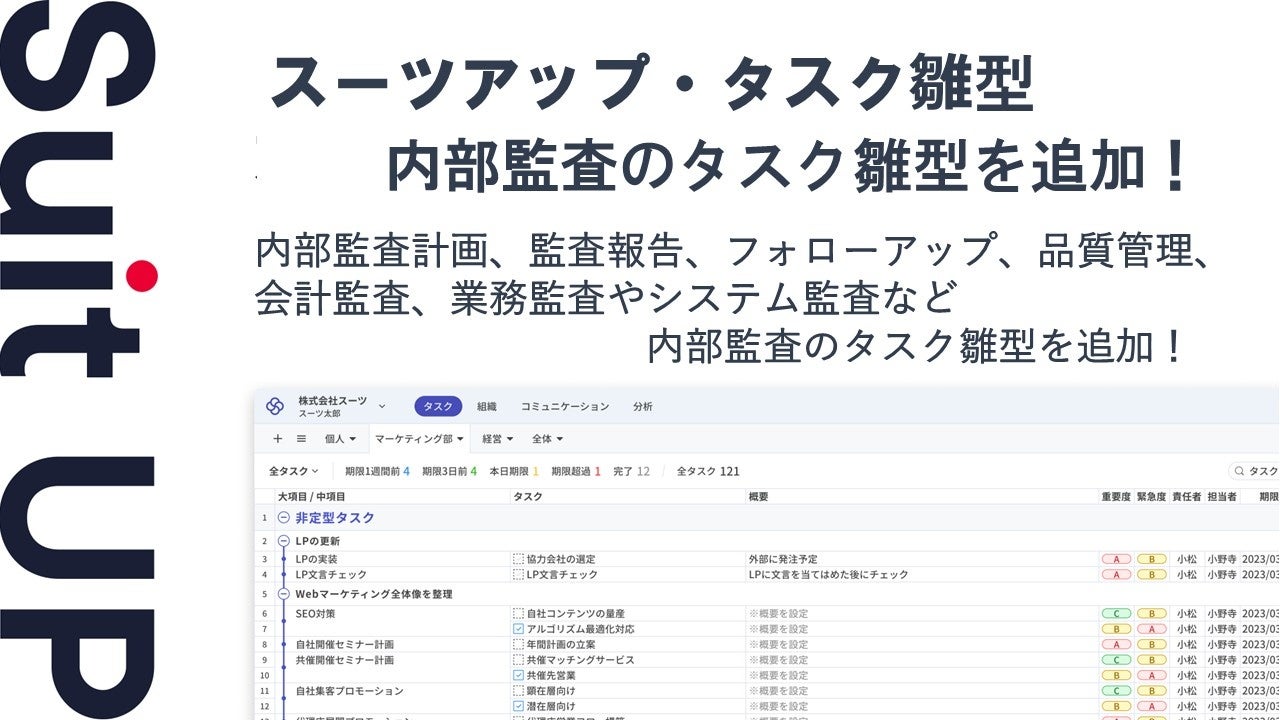
Task: Uncheck the 共催先営業 task checkbox
Action: 518,676
